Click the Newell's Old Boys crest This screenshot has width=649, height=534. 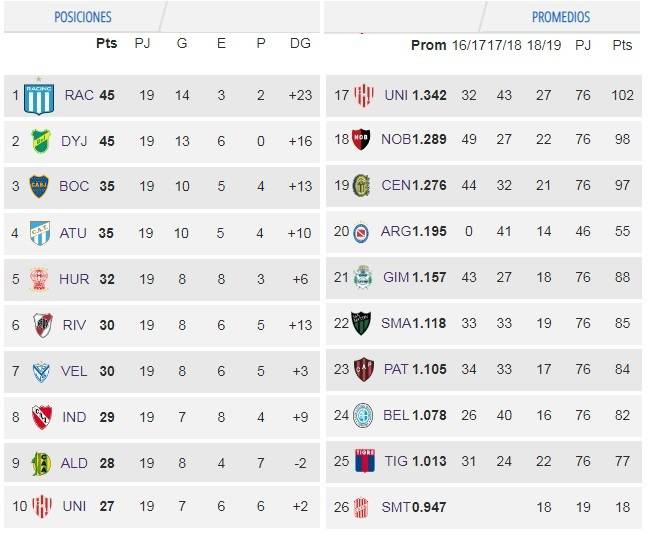click(361, 139)
